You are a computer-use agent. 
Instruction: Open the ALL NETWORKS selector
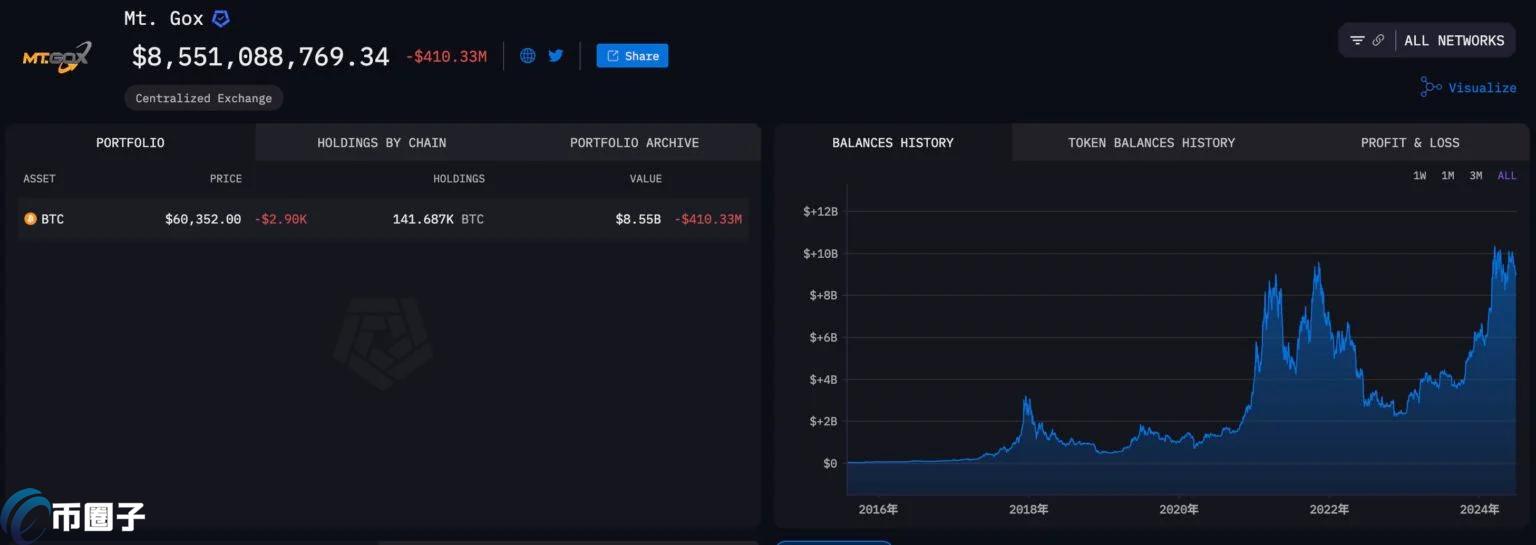coord(1454,40)
